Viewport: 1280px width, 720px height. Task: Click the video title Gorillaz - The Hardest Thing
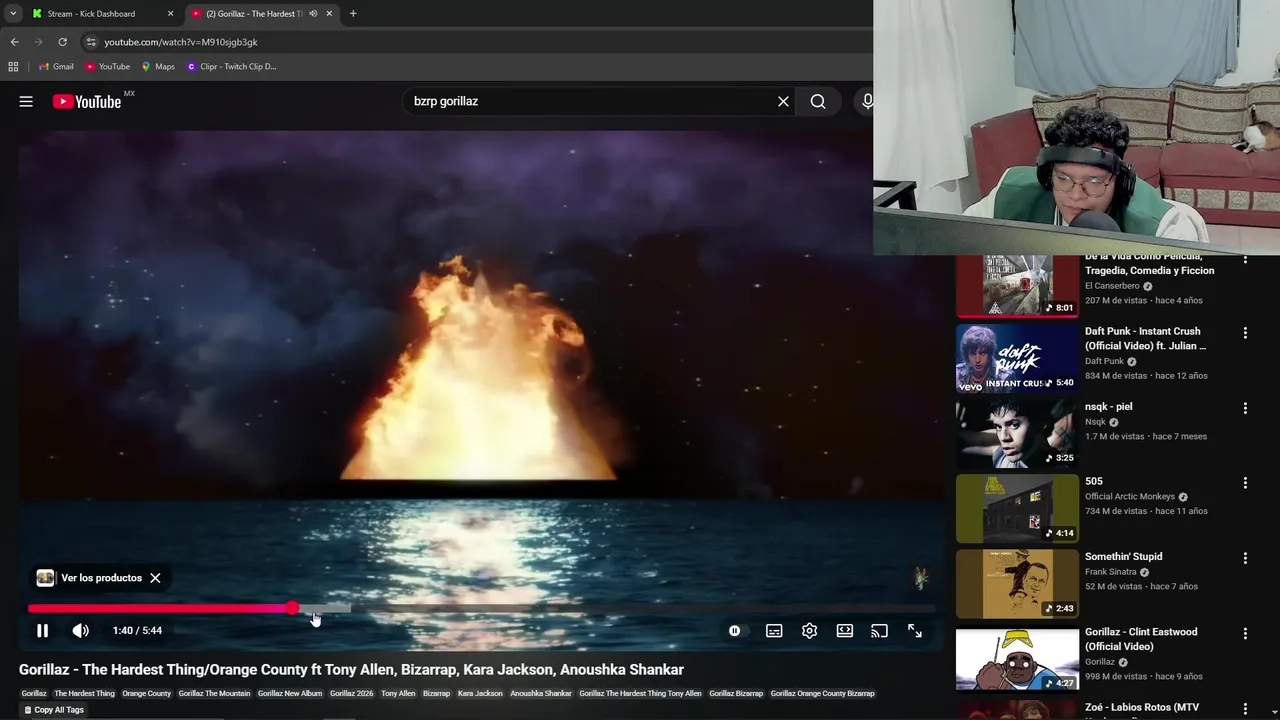[x=351, y=670]
